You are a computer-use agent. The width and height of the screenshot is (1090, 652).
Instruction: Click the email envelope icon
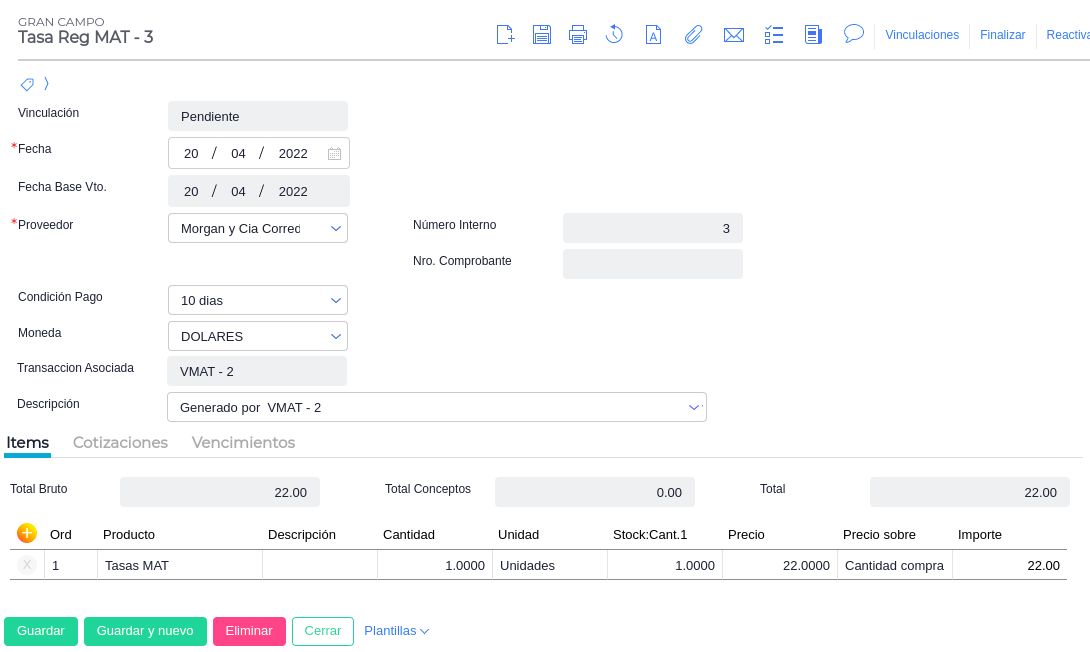734,35
